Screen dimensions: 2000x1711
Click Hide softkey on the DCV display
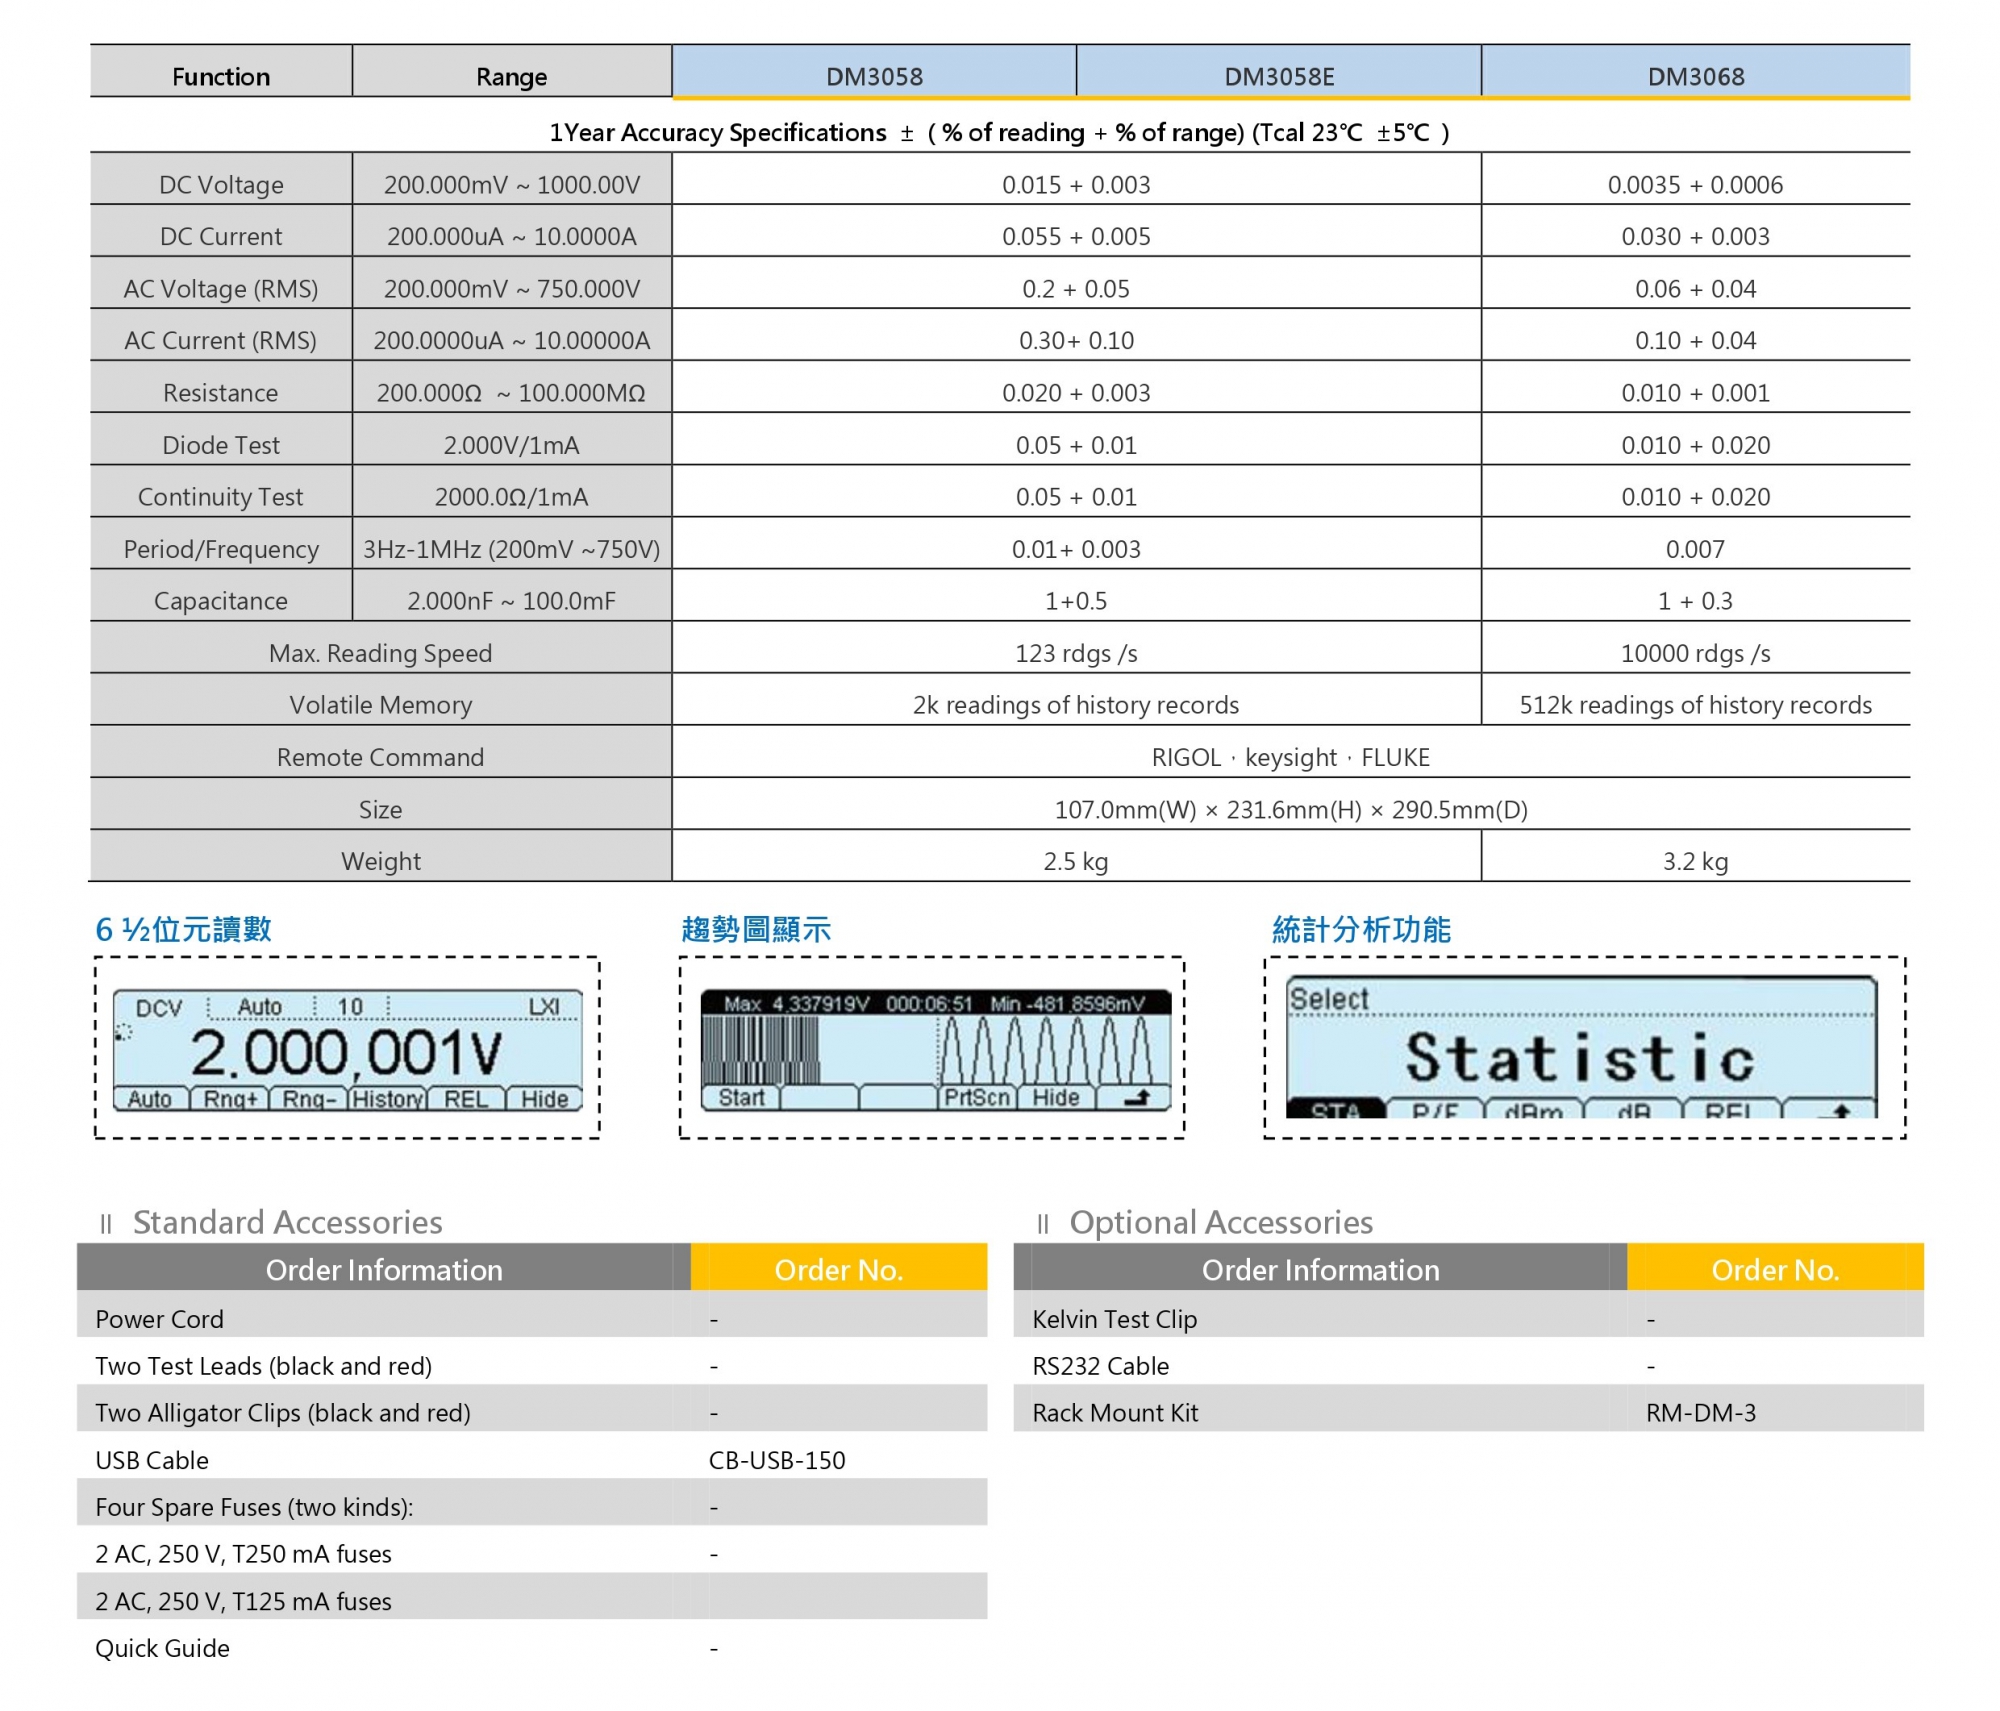(544, 1099)
